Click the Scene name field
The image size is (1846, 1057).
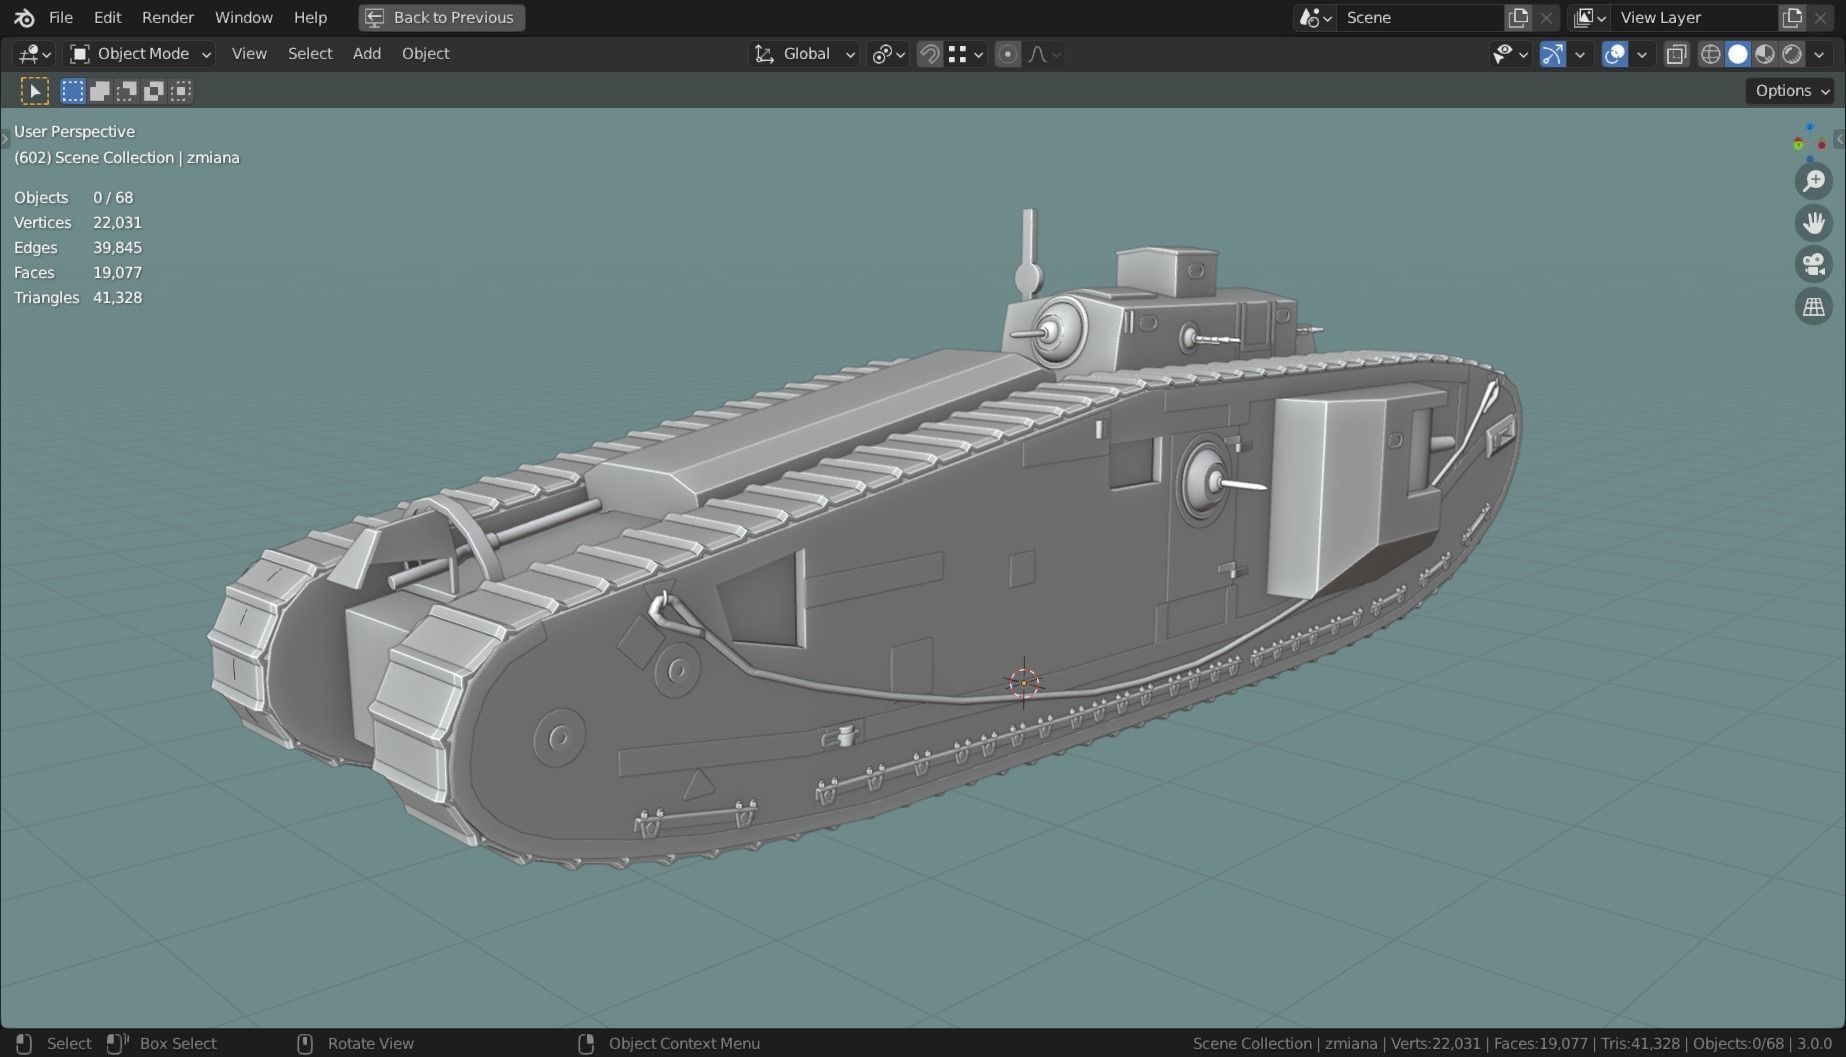point(1420,18)
